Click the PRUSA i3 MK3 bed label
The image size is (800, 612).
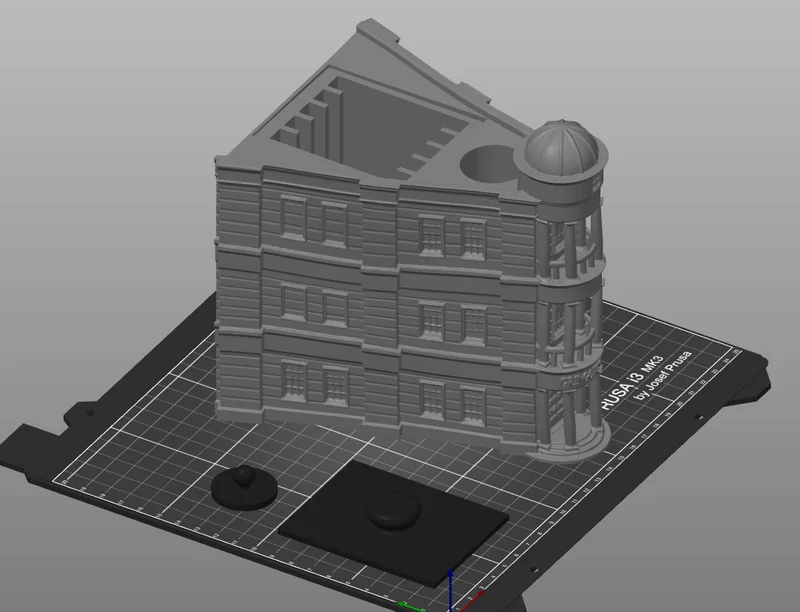click(633, 382)
